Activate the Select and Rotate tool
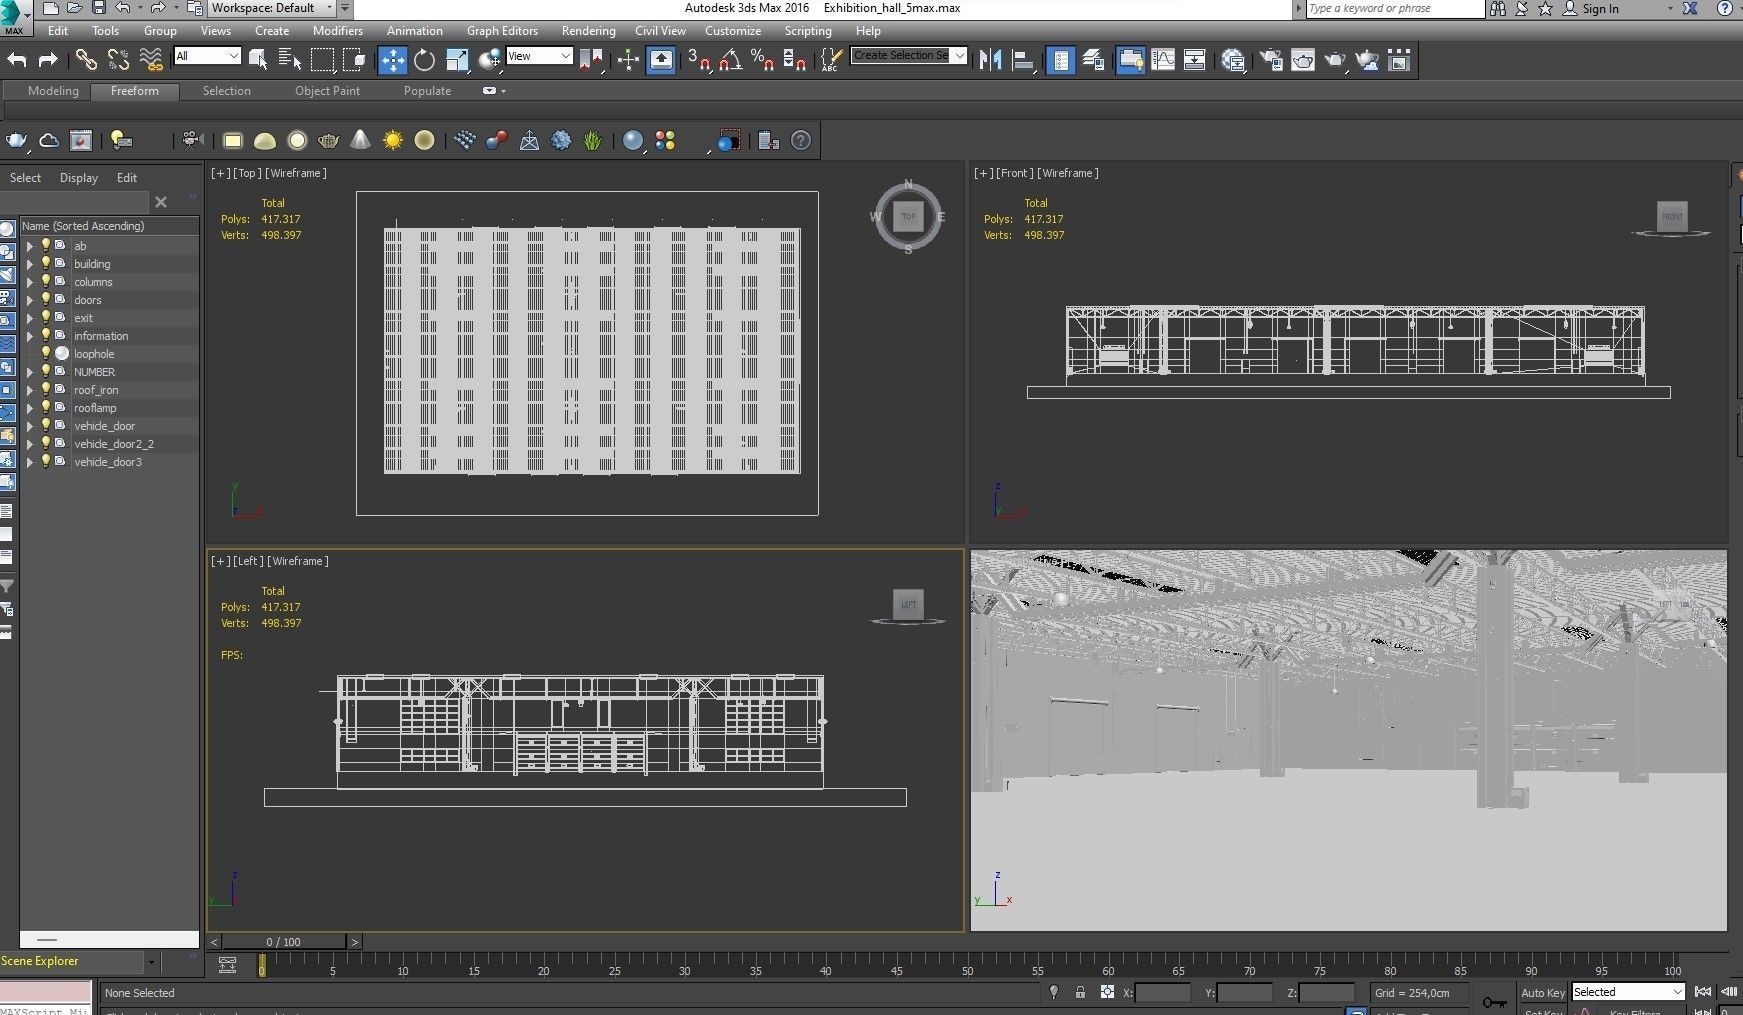 pyautogui.click(x=424, y=61)
